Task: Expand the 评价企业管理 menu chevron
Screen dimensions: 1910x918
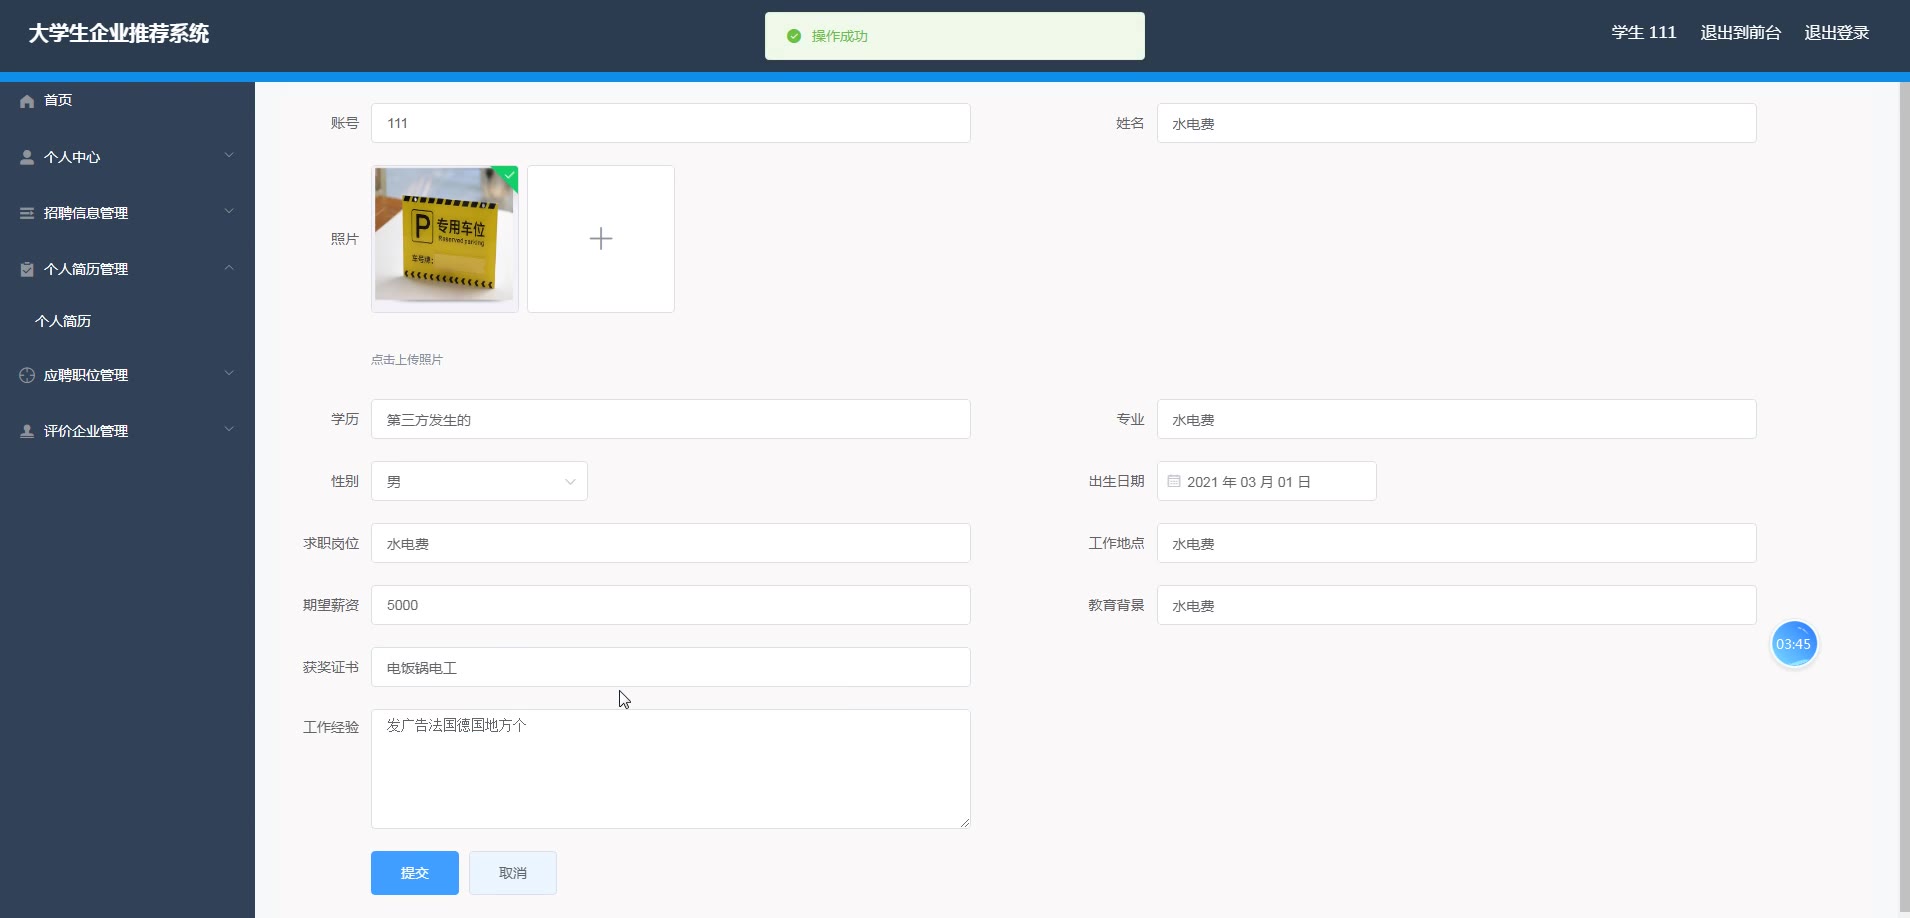Action: (229, 429)
